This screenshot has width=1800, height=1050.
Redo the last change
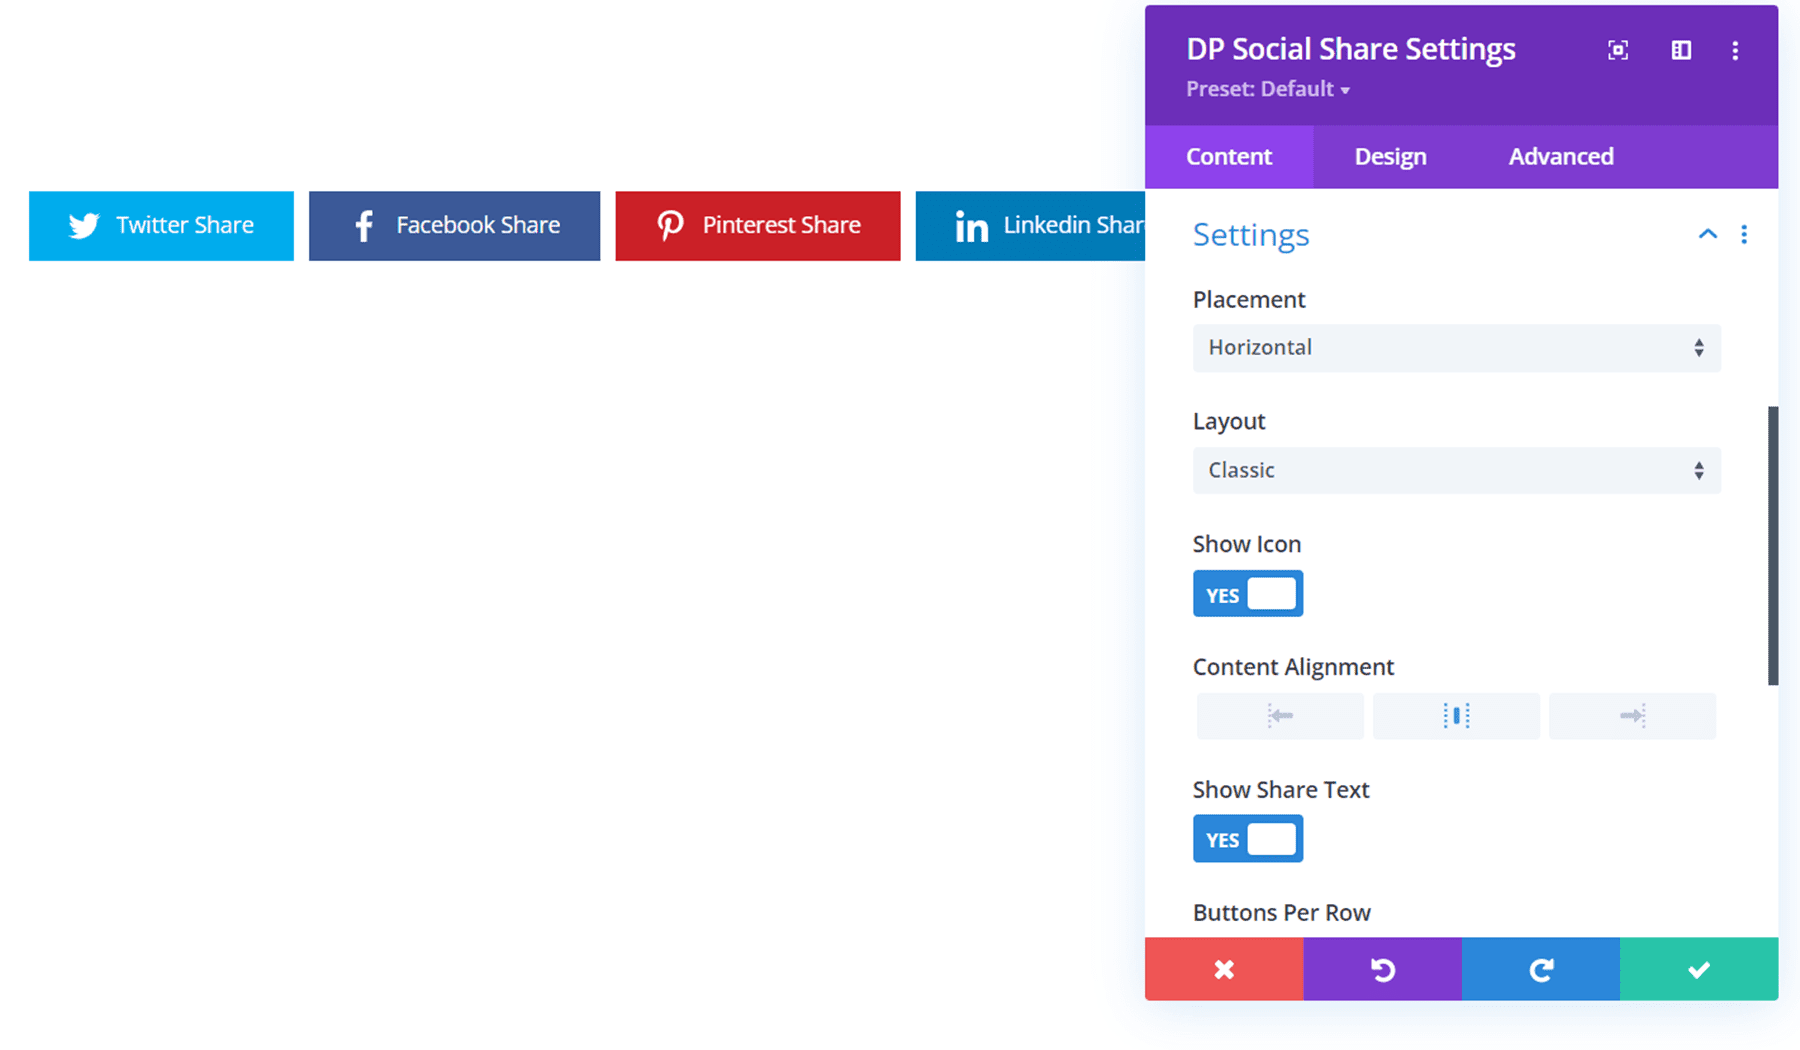pyautogui.click(x=1540, y=969)
